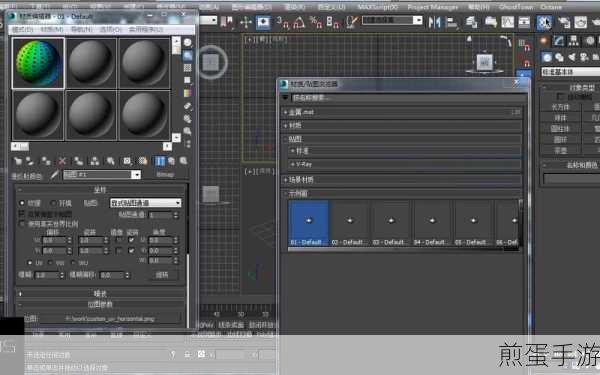The height and width of the screenshot is (375, 600).
Task: Select the Move tool in main toolbar
Action: pyautogui.click(x=246, y=23)
